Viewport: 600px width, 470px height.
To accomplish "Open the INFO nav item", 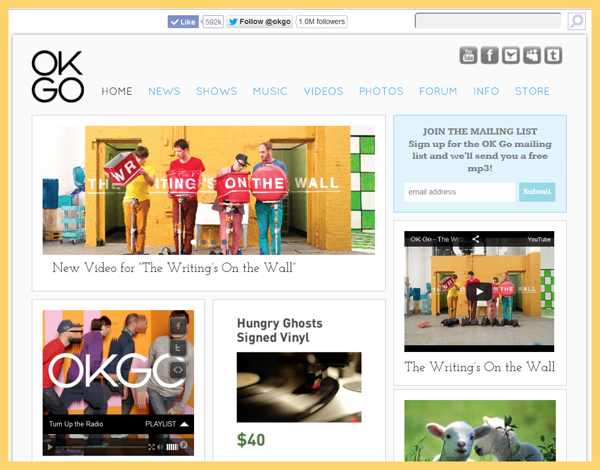I will tap(486, 91).
